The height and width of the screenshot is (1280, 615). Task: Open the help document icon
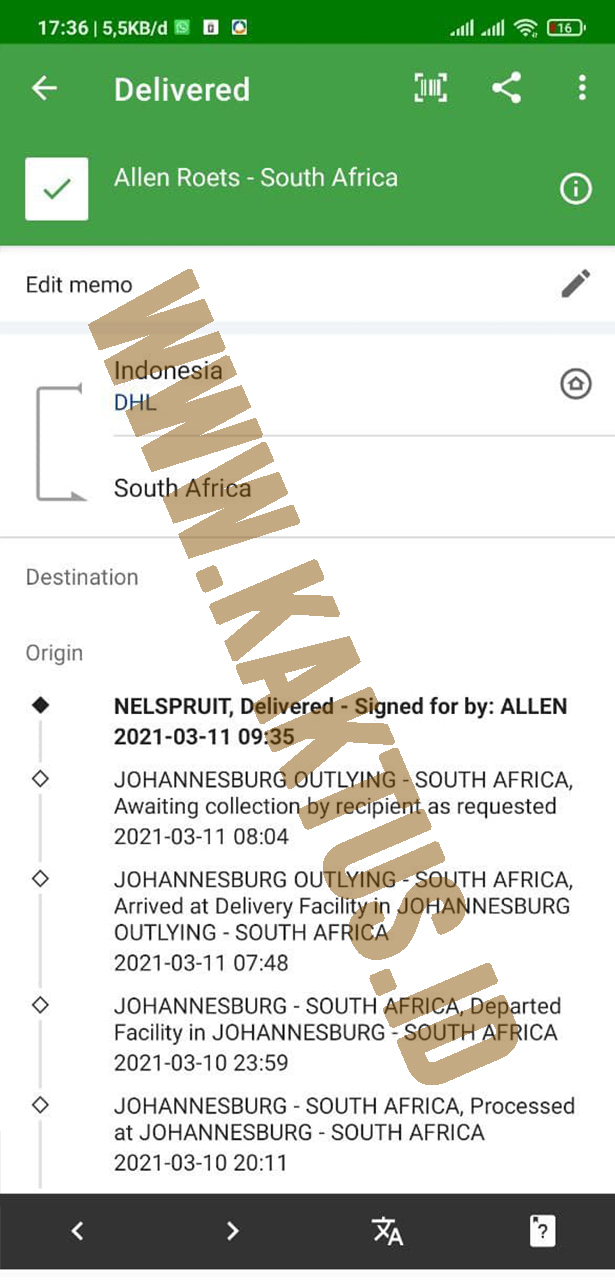tap(542, 1231)
